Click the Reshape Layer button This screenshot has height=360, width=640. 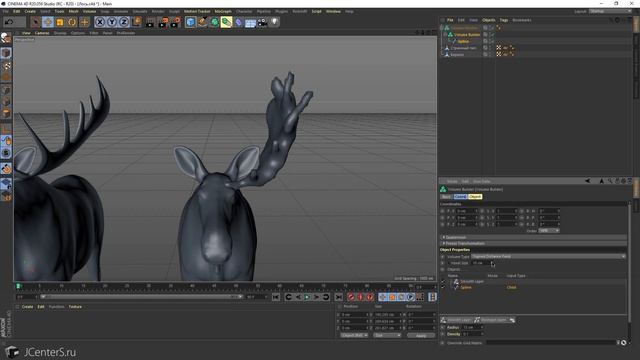pyautogui.click(x=490, y=320)
